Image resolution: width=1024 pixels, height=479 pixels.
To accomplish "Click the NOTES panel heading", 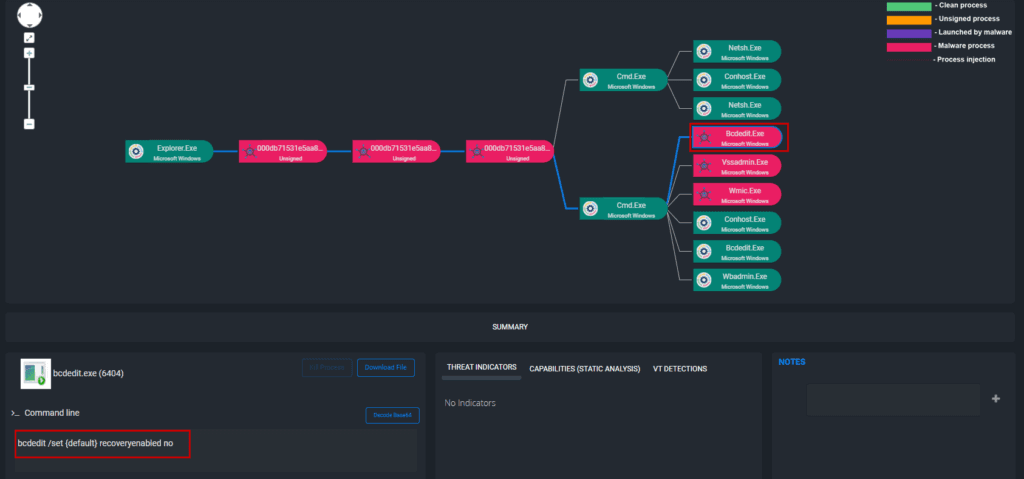I will pos(792,362).
